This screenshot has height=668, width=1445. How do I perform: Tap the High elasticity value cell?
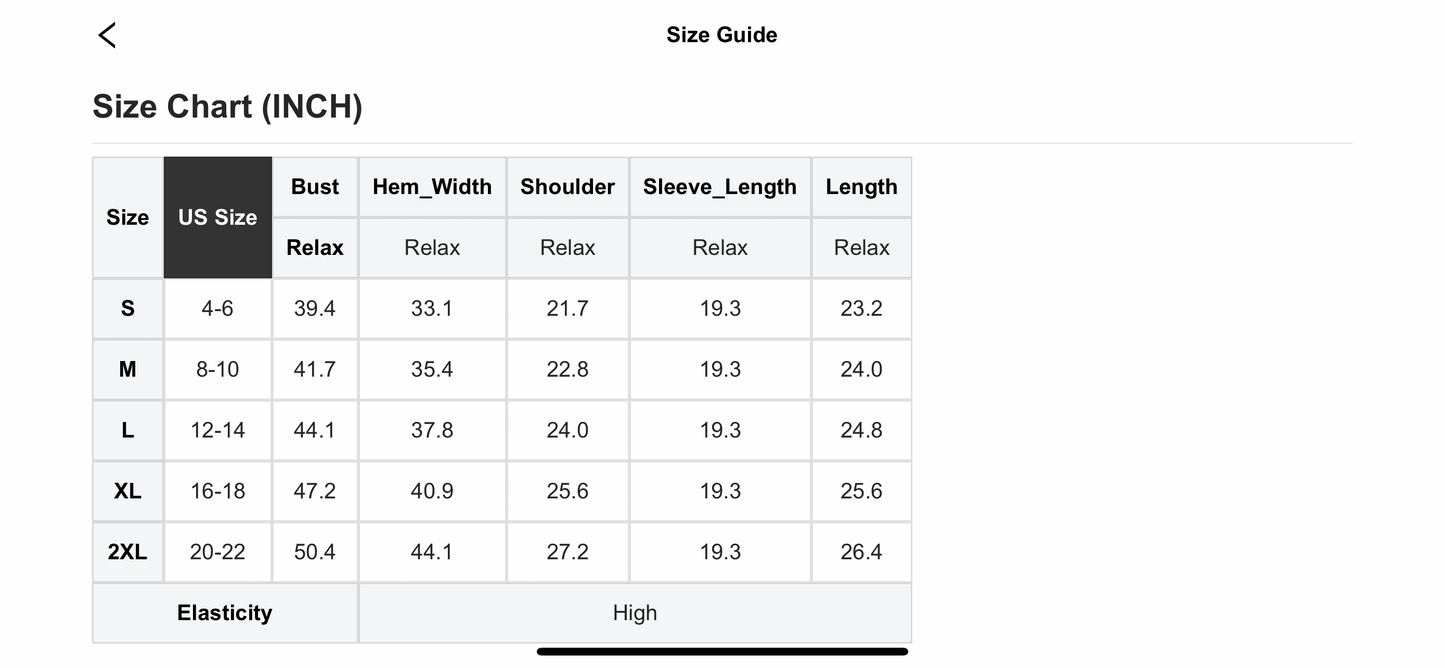tap(635, 613)
